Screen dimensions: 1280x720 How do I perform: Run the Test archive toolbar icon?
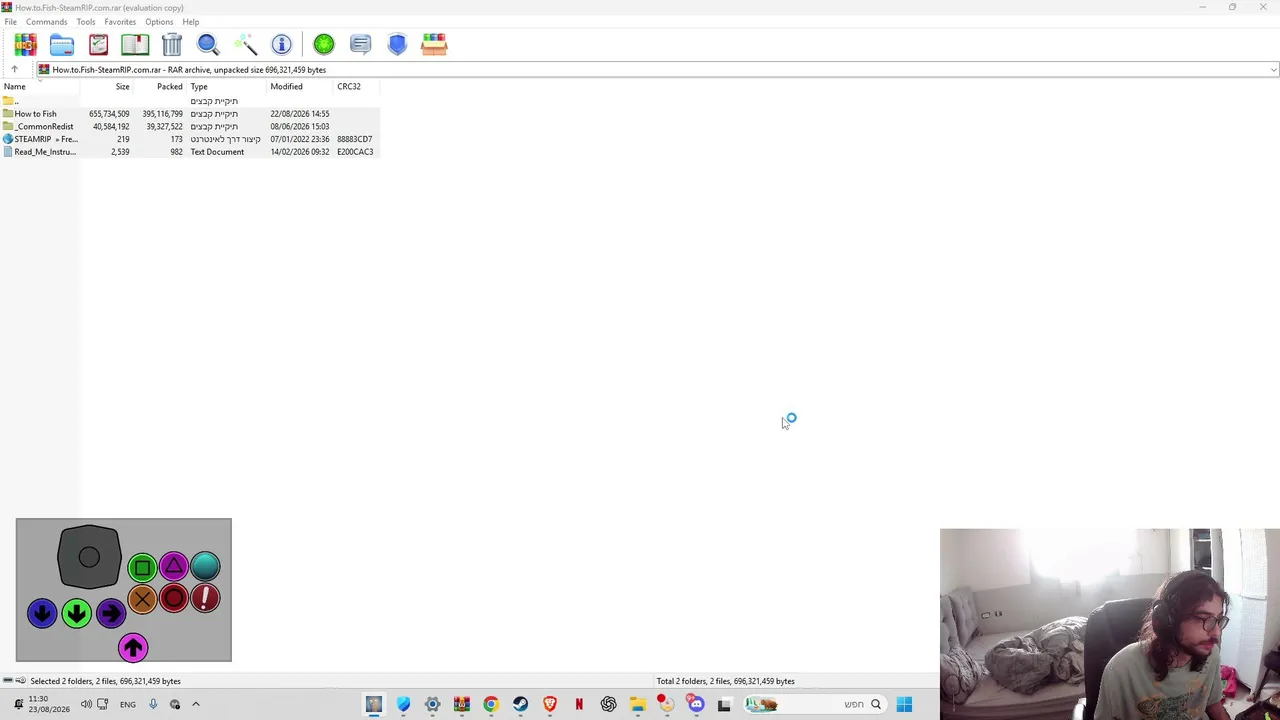[x=98, y=44]
